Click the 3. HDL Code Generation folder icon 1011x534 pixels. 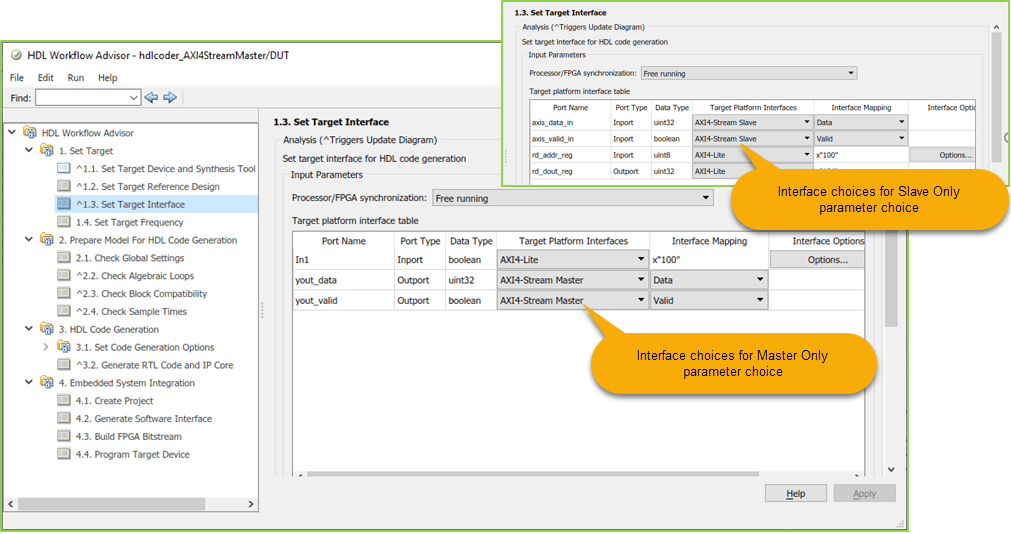pyautogui.click(x=46, y=329)
